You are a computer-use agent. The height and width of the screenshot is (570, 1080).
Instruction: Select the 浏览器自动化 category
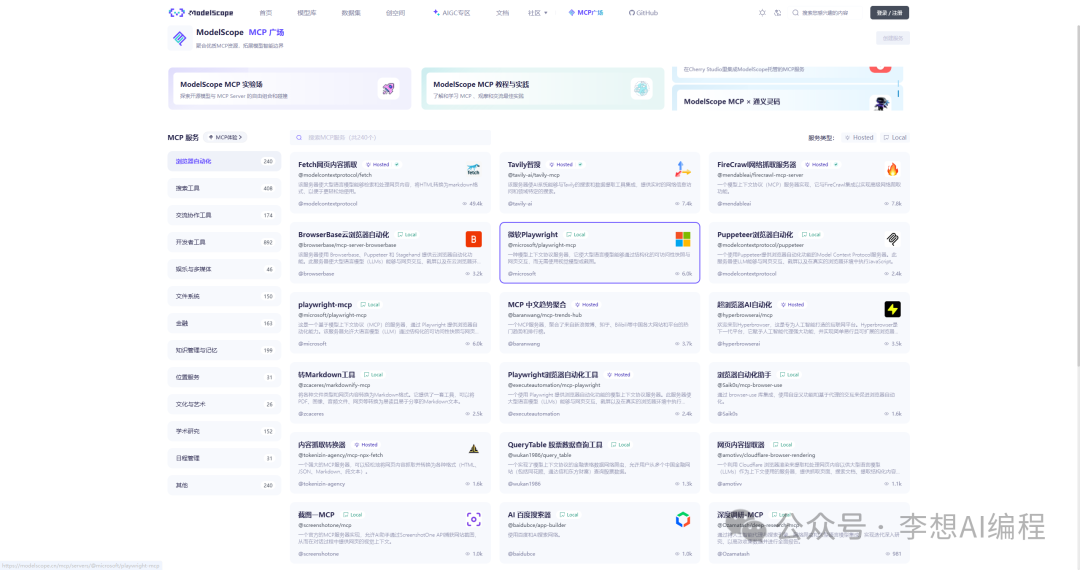point(224,161)
